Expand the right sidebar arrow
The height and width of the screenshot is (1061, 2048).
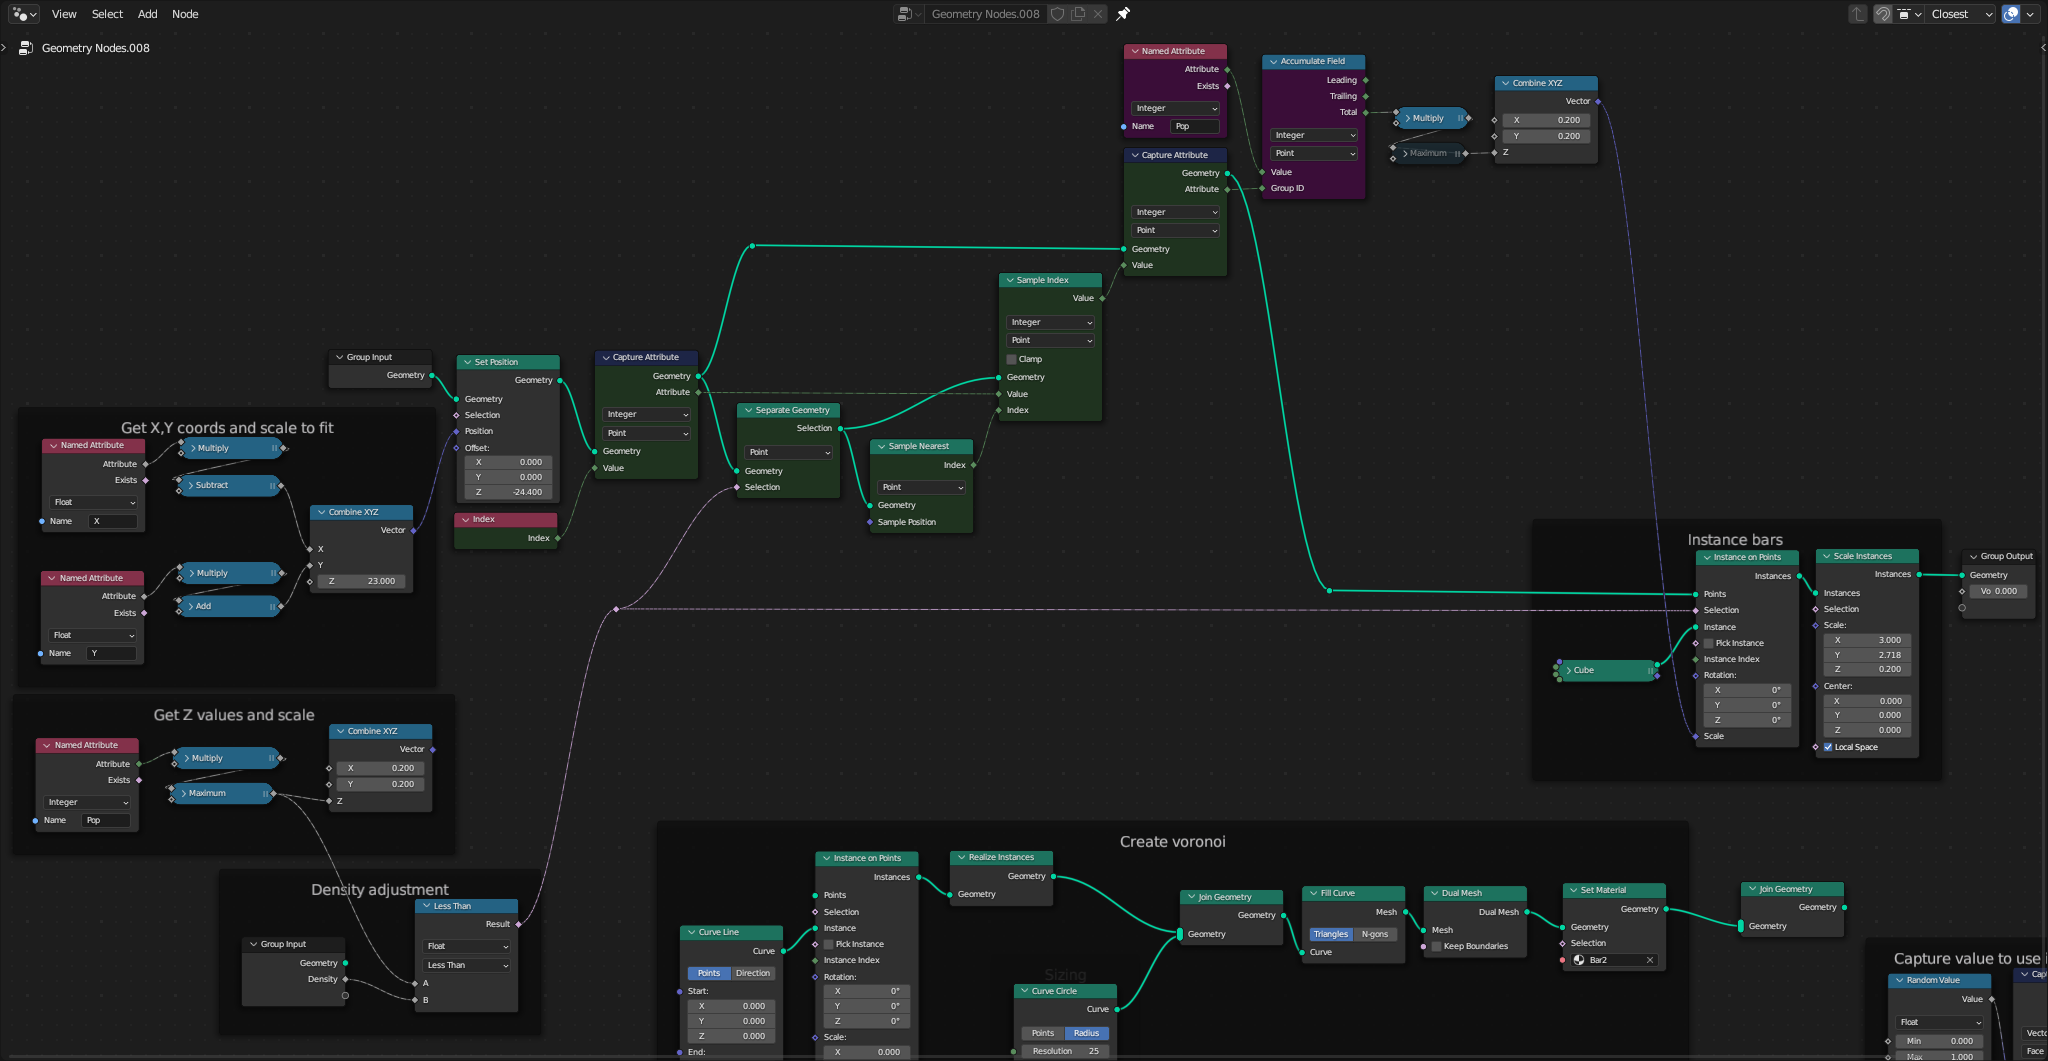click(2043, 48)
